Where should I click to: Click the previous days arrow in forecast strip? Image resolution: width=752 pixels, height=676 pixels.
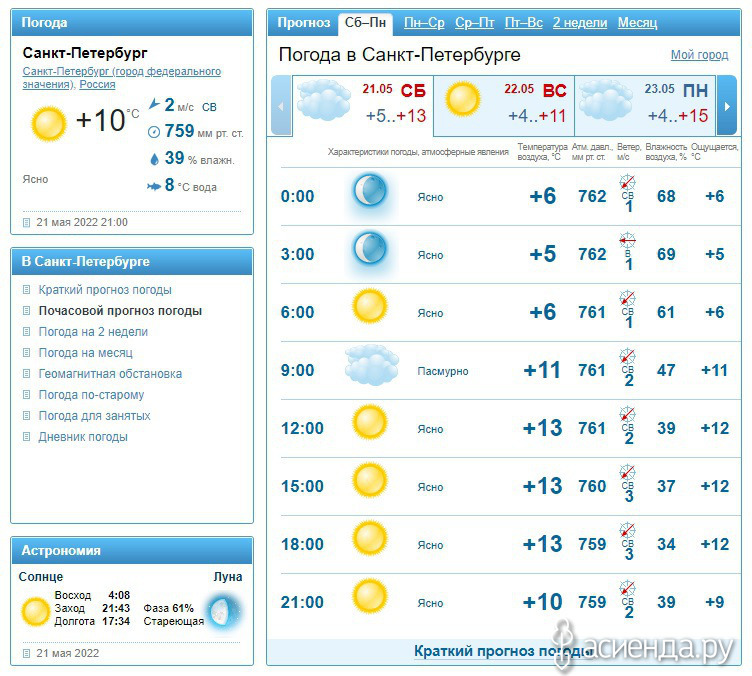(282, 105)
